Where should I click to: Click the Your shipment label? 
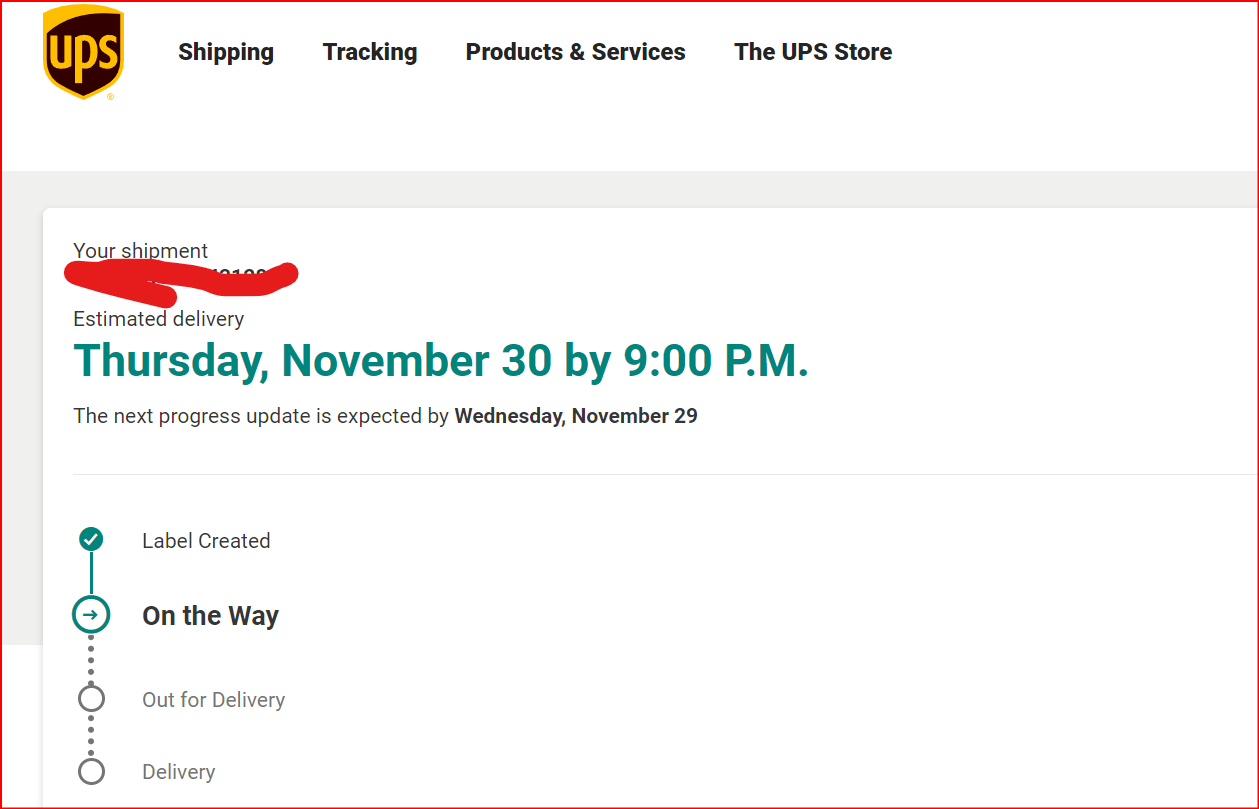tap(141, 250)
